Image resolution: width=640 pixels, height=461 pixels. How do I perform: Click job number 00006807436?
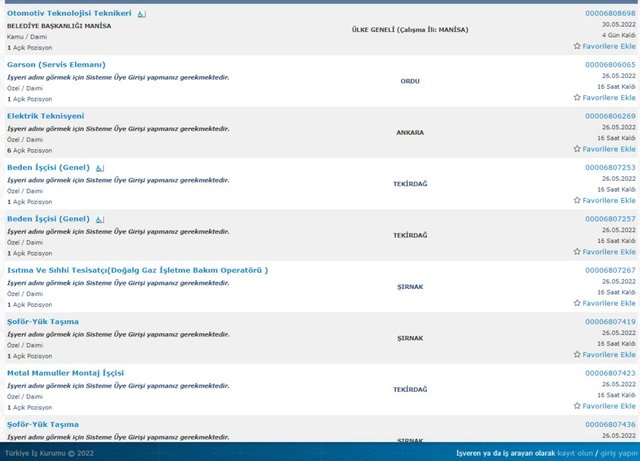[610, 424]
